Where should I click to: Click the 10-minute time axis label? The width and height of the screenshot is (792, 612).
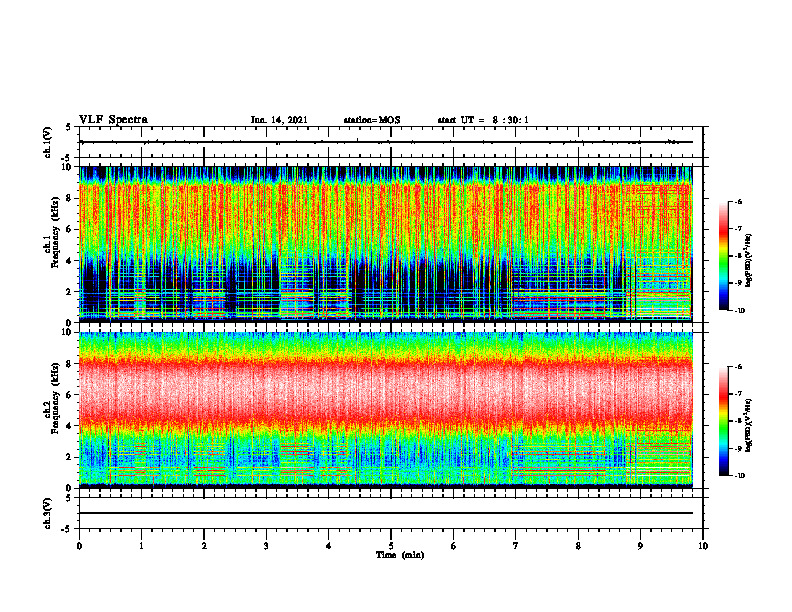(x=703, y=546)
